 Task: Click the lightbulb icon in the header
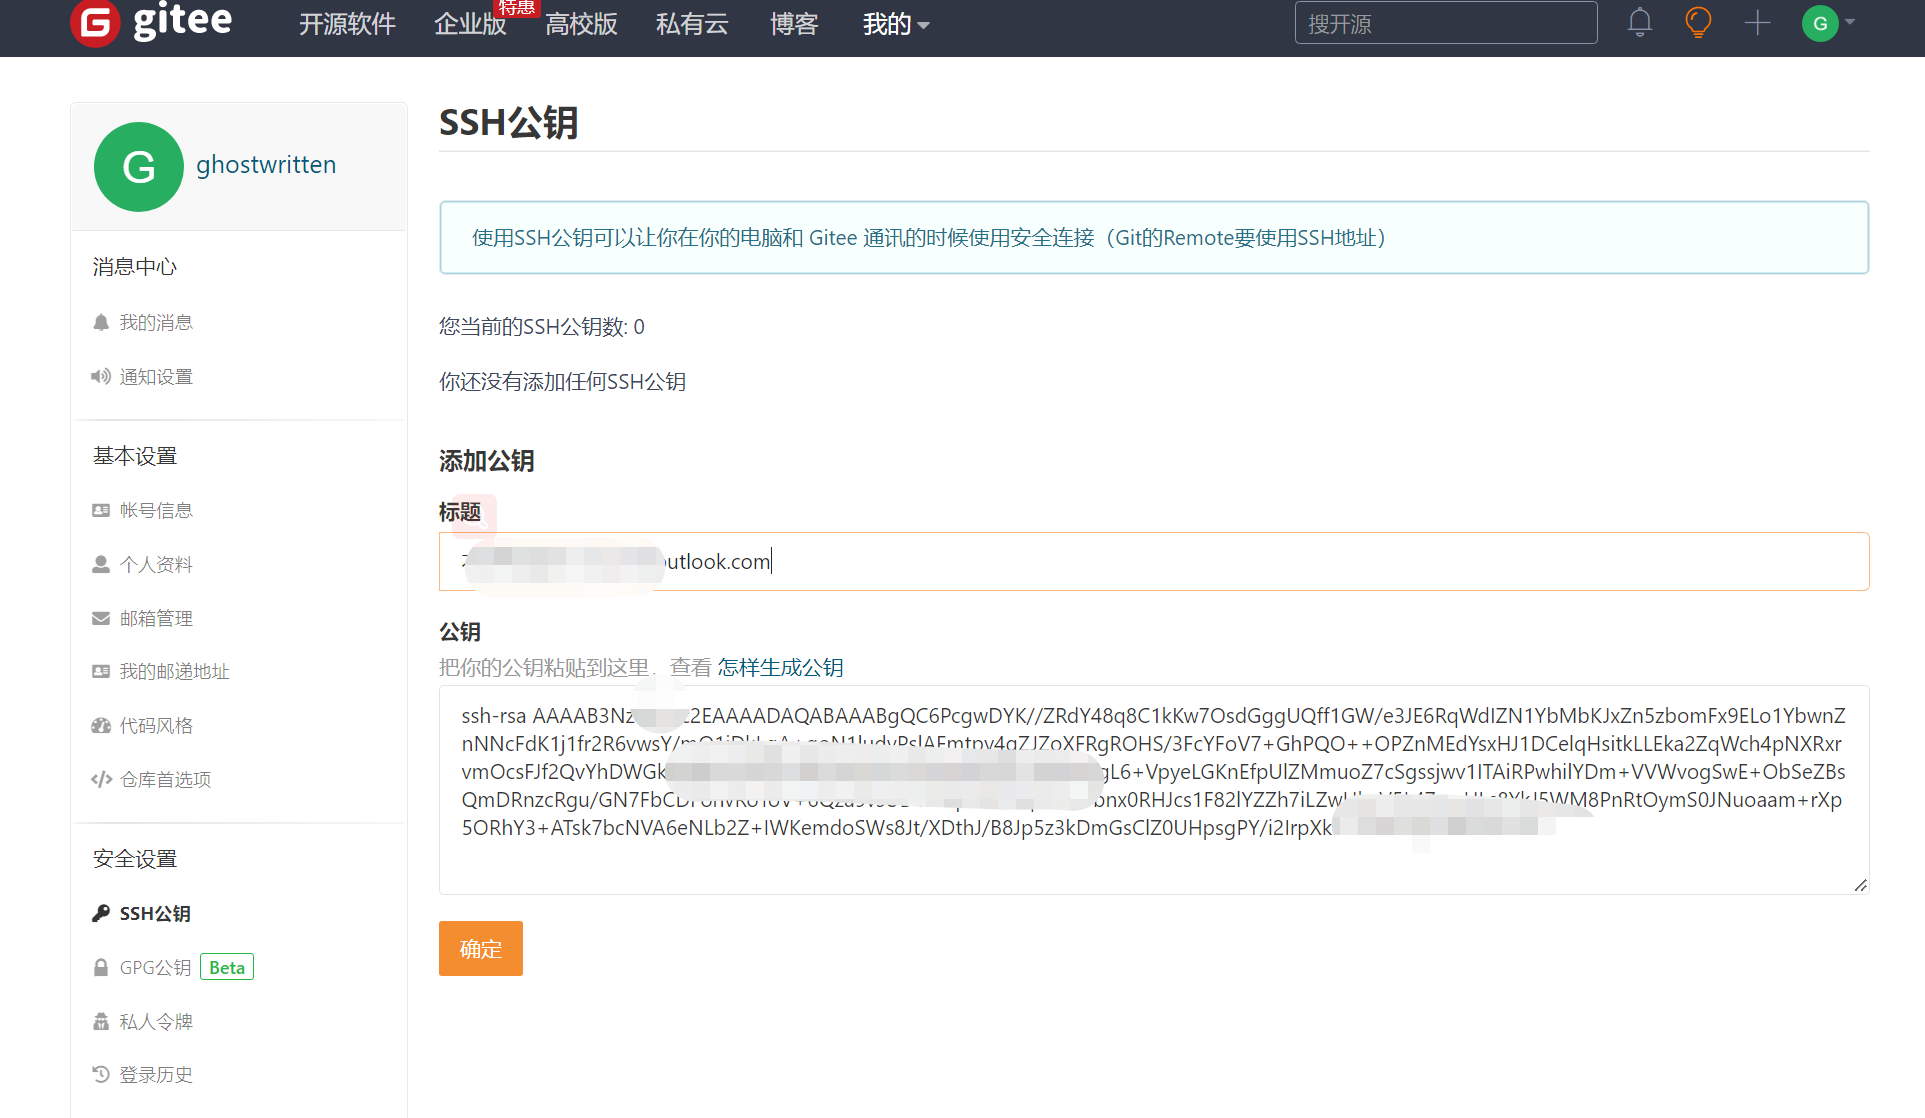click(1698, 22)
